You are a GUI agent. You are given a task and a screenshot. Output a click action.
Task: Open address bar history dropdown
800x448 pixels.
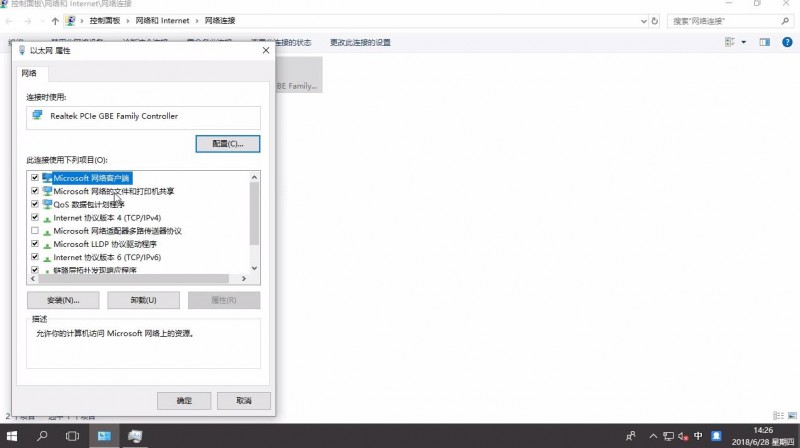click(643, 21)
